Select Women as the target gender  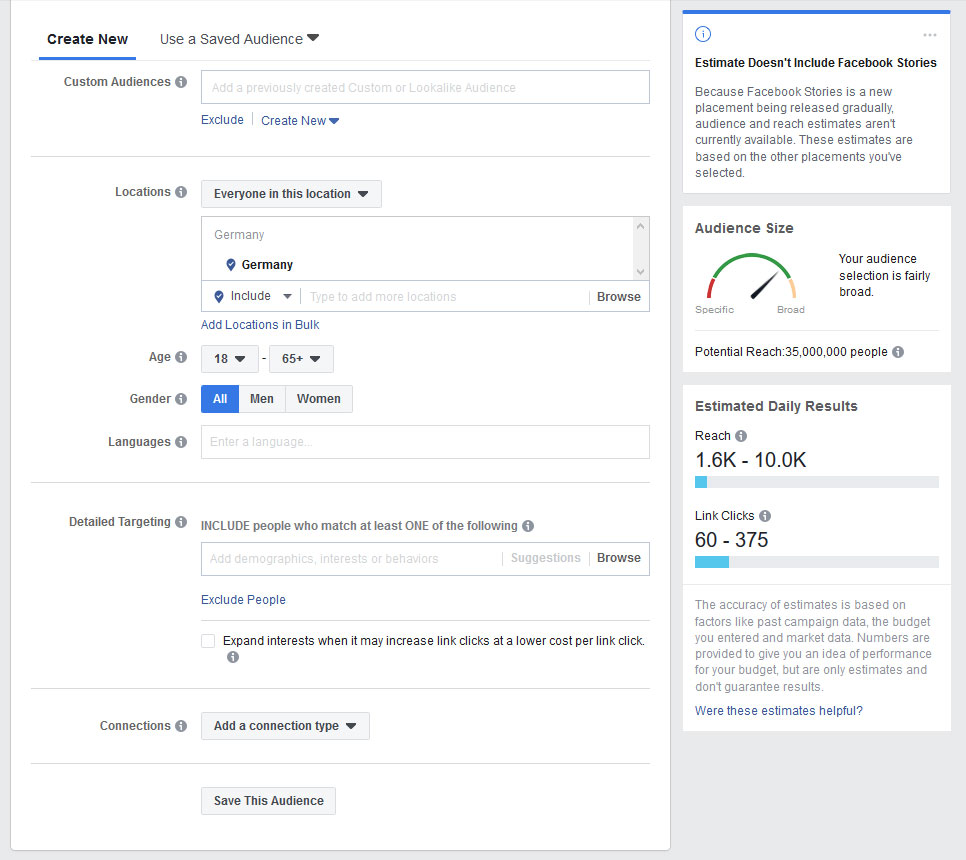coord(318,399)
